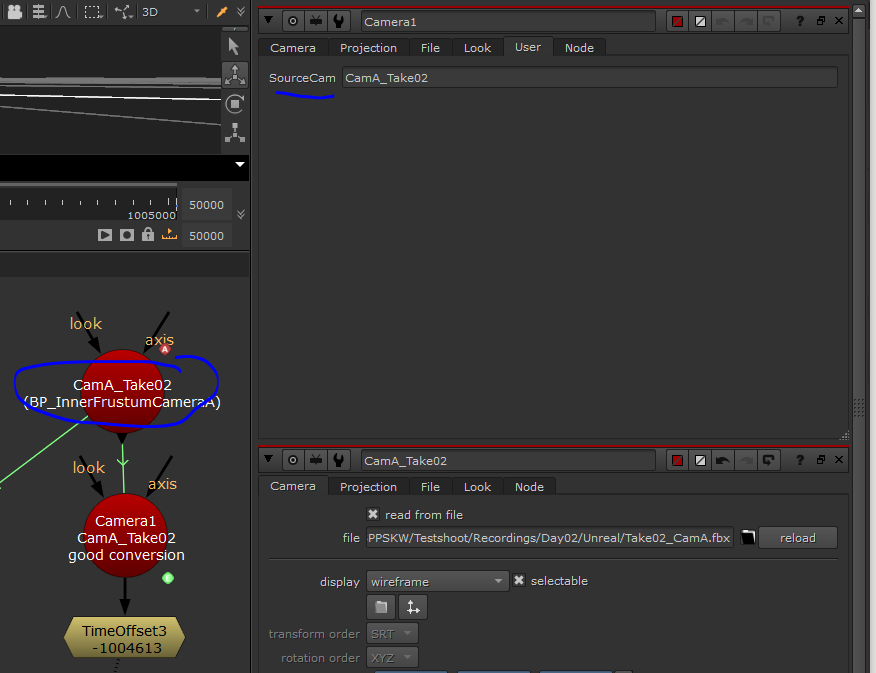This screenshot has height=673, width=876.
Task: Open the Look tab in CamA_Take02 panel
Action: click(477, 487)
